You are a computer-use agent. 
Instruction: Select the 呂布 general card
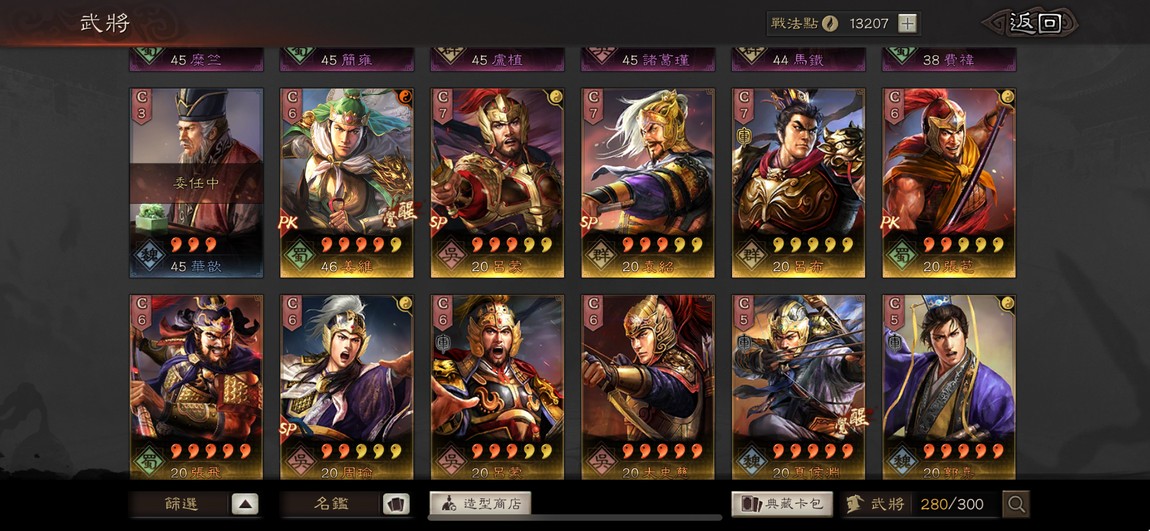(798, 183)
